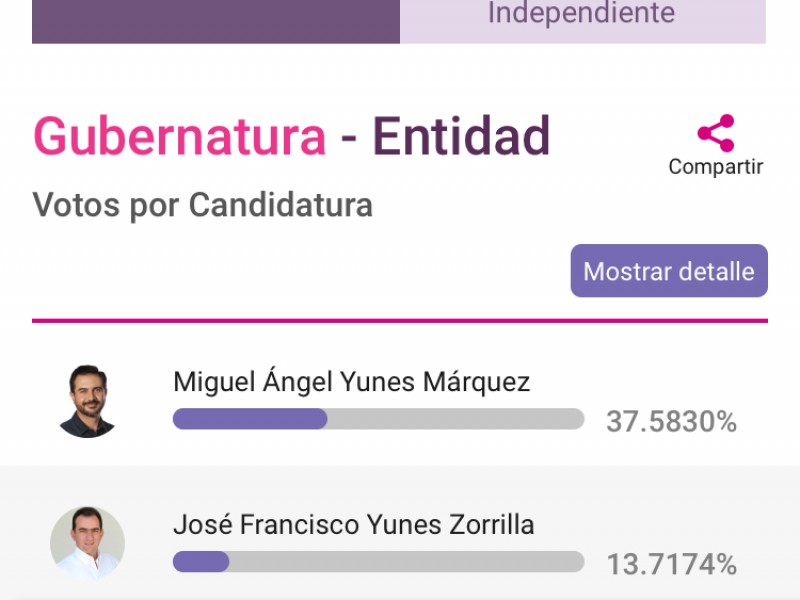Open Miguel Ángel Yunes Márquez's candidate photo
This screenshot has height=600, width=800.
(x=88, y=402)
